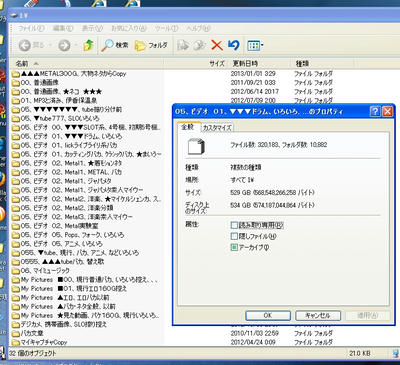Toggle the Archive attribute checkbox
Viewport: 400px width, 365px height.
tap(234, 247)
